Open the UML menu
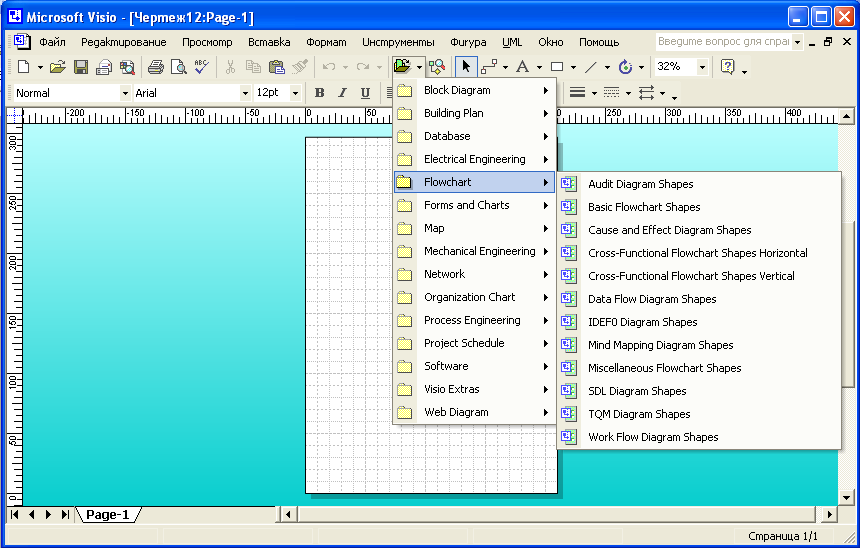The height and width of the screenshot is (548, 860). [512, 42]
